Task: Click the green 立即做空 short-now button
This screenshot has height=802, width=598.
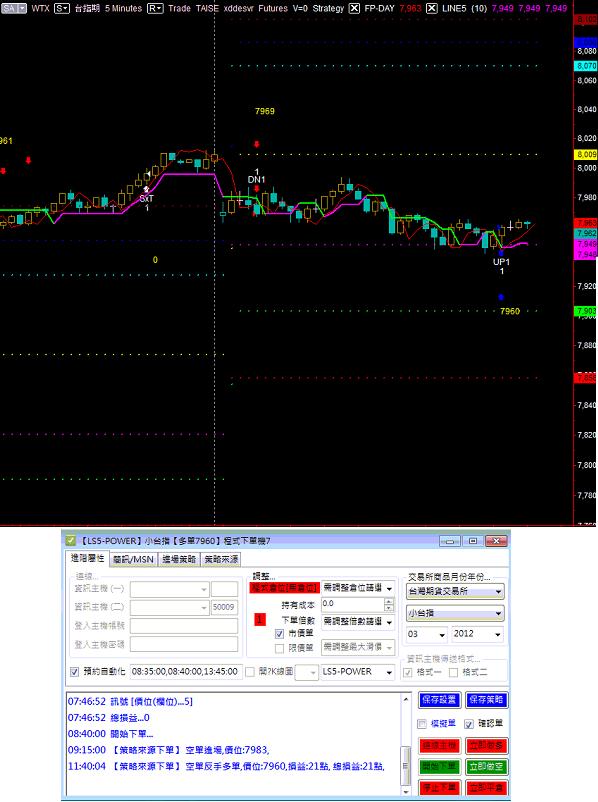Action: pos(486,767)
